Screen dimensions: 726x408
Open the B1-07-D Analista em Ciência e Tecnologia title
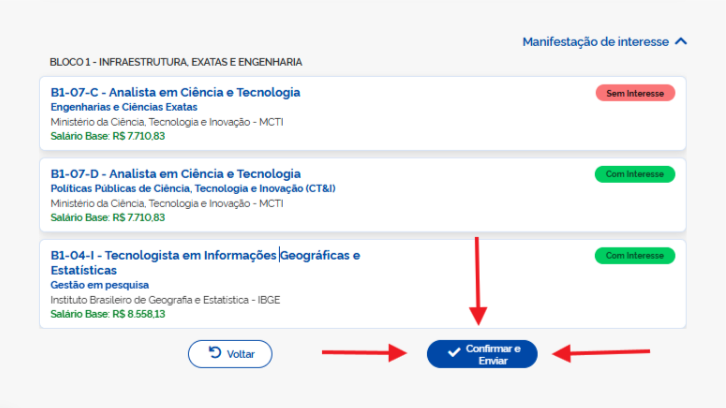(x=175, y=174)
